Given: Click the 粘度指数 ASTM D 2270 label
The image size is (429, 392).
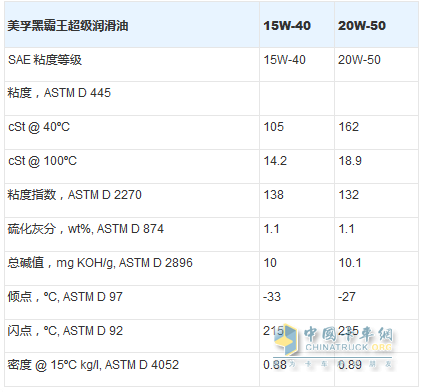Looking at the screenshot, I should [75, 195].
